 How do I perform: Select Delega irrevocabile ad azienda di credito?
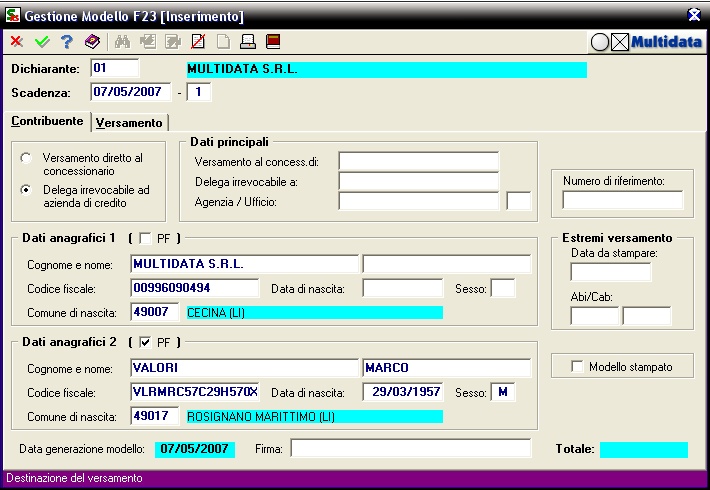point(26,190)
